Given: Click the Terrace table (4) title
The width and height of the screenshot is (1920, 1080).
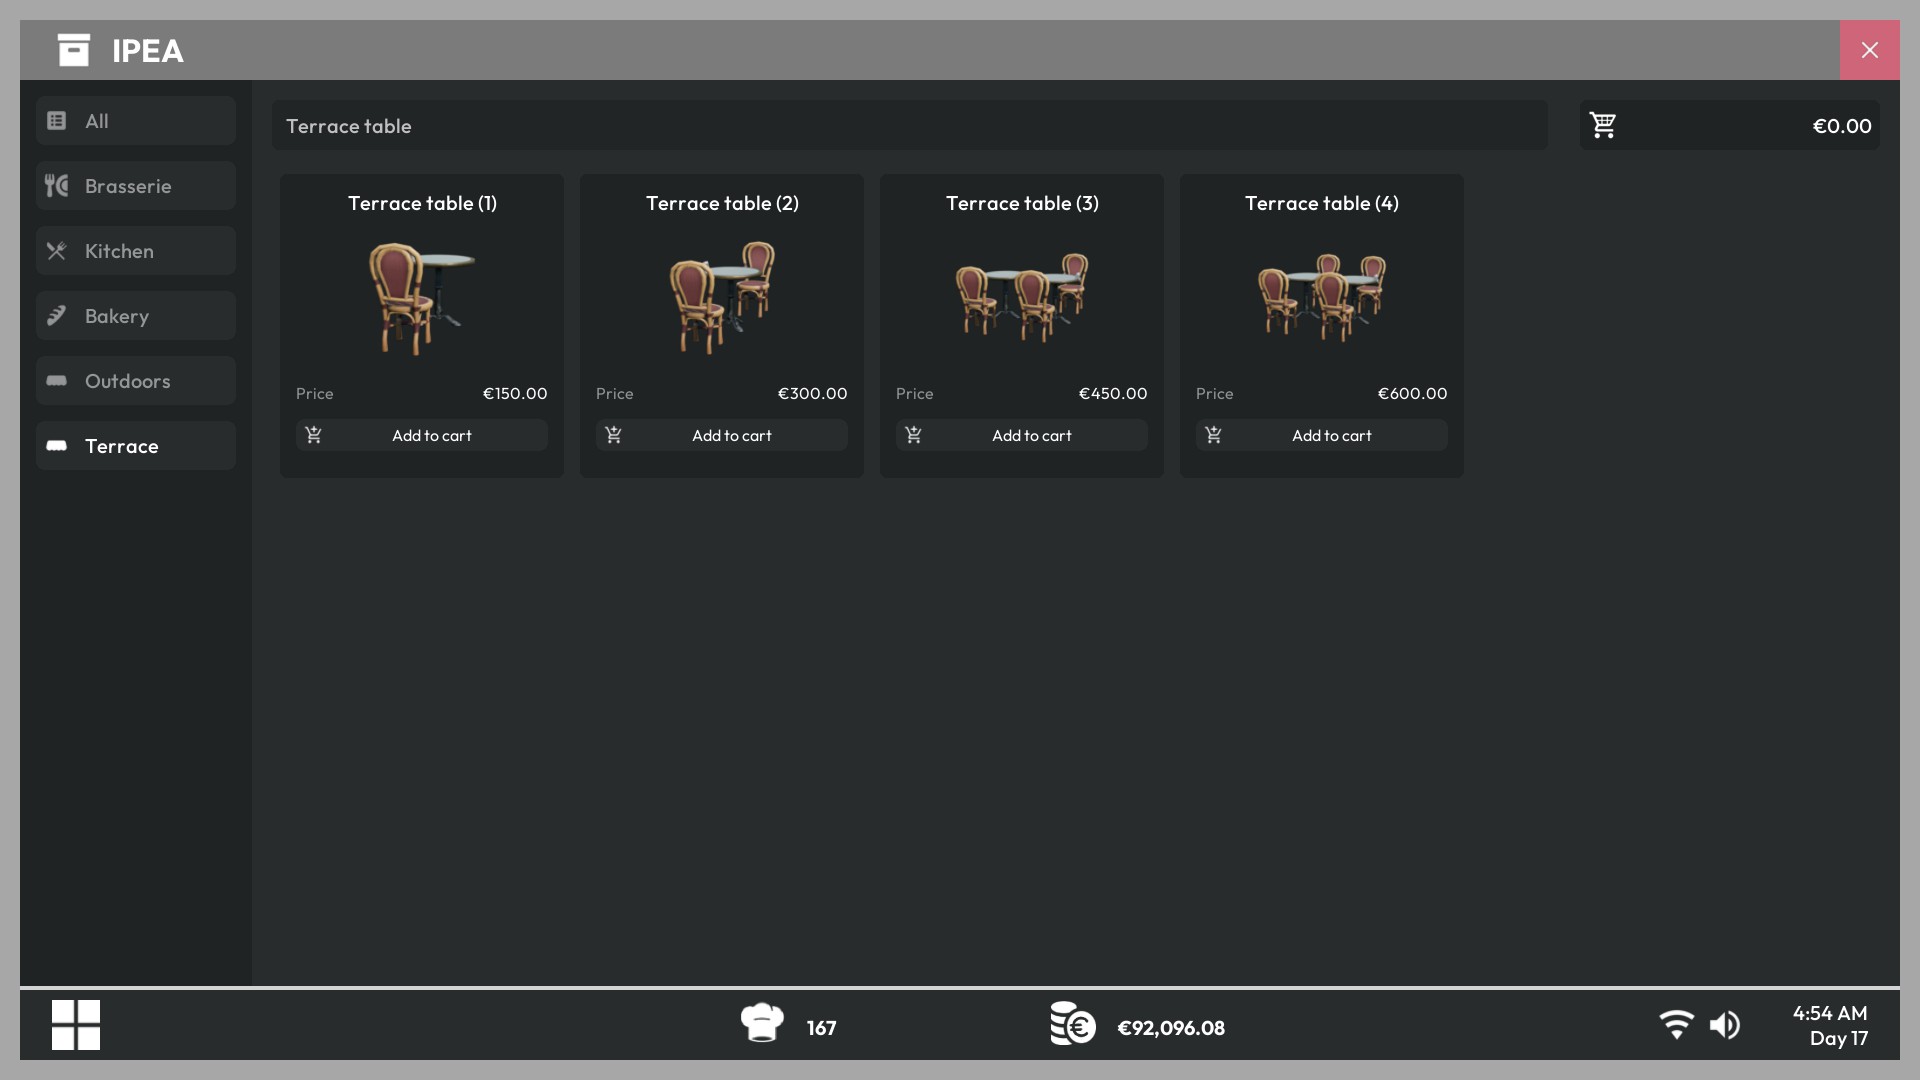Looking at the screenshot, I should click(1322, 203).
